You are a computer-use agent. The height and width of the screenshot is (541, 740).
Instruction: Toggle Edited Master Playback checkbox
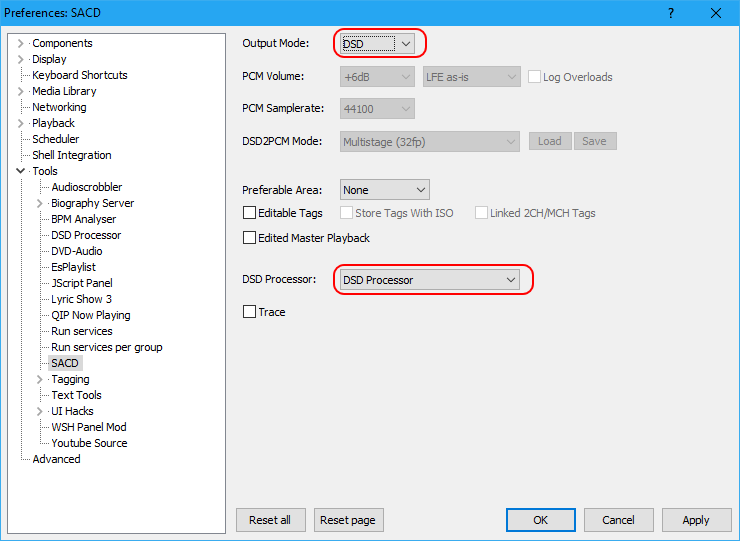click(250, 238)
